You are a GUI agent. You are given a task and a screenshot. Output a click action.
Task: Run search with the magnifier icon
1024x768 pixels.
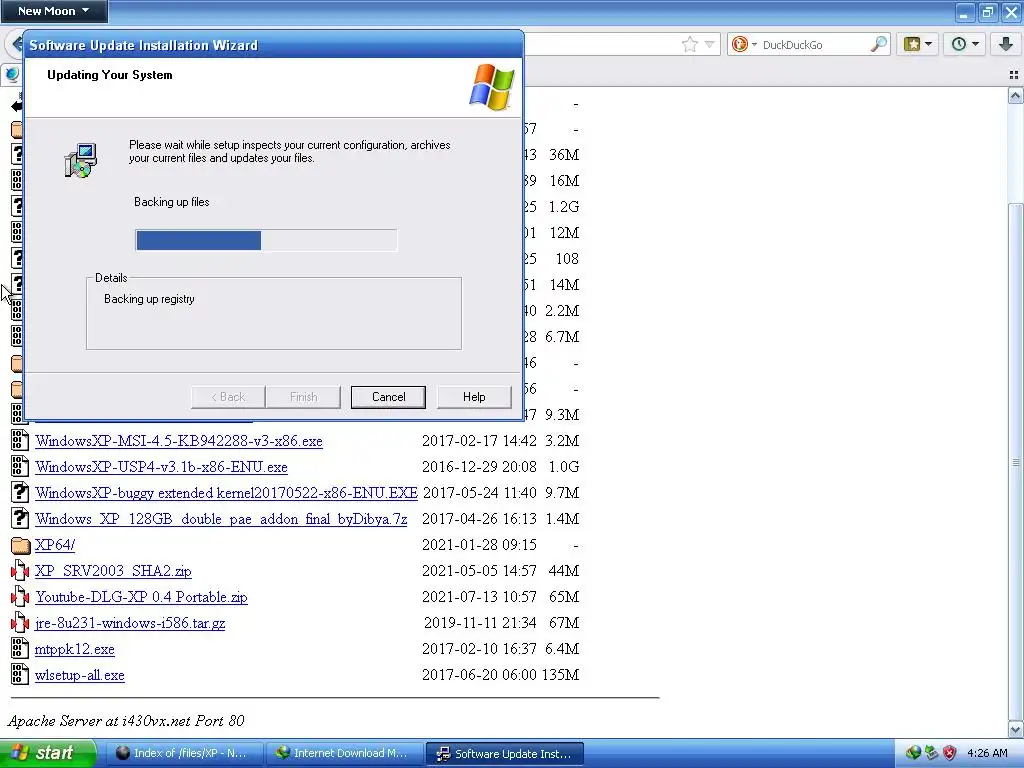(879, 44)
